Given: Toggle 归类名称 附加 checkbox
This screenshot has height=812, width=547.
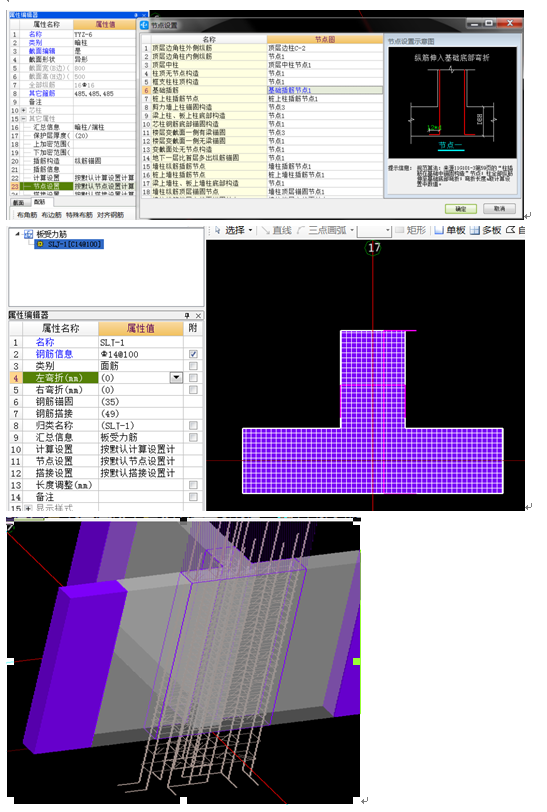Looking at the screenshot, I should point(193,425).
